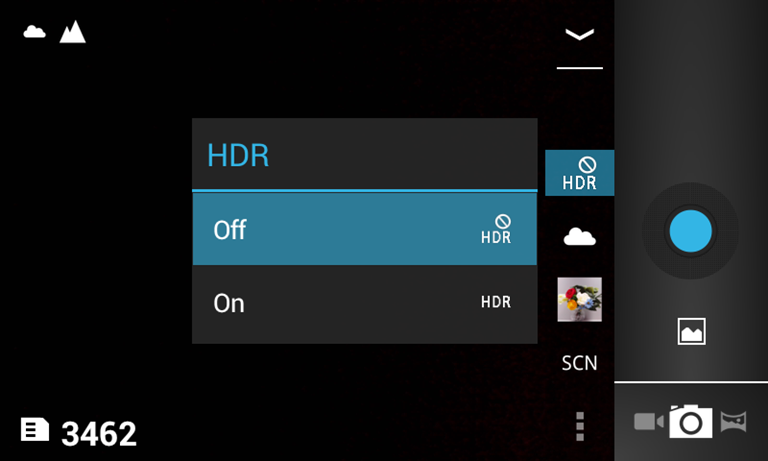Select the photo camera mode icon
This screenshot has height=461, width=768.
[691, 421]
